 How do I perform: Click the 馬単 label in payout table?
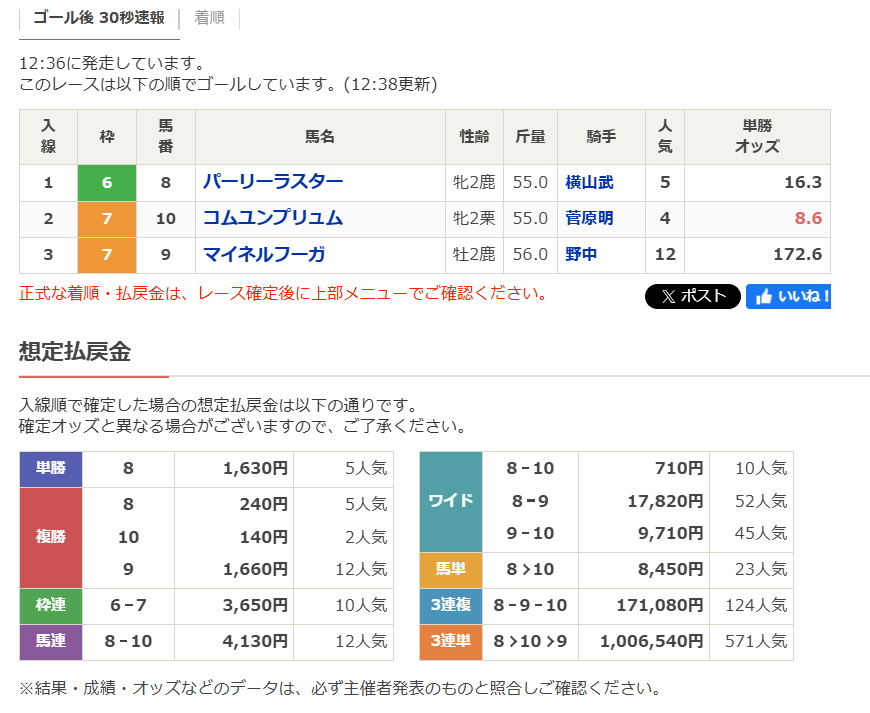(451, 569)
